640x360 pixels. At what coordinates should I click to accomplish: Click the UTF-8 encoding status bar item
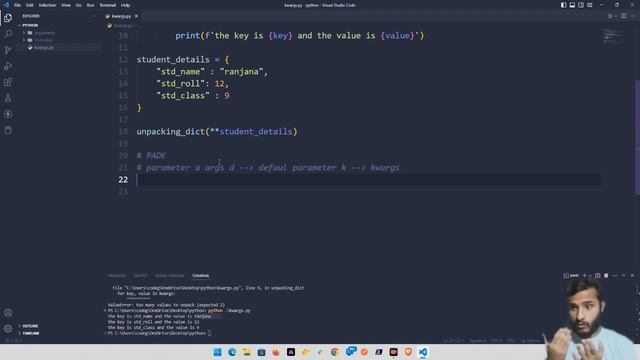[496, 340]
